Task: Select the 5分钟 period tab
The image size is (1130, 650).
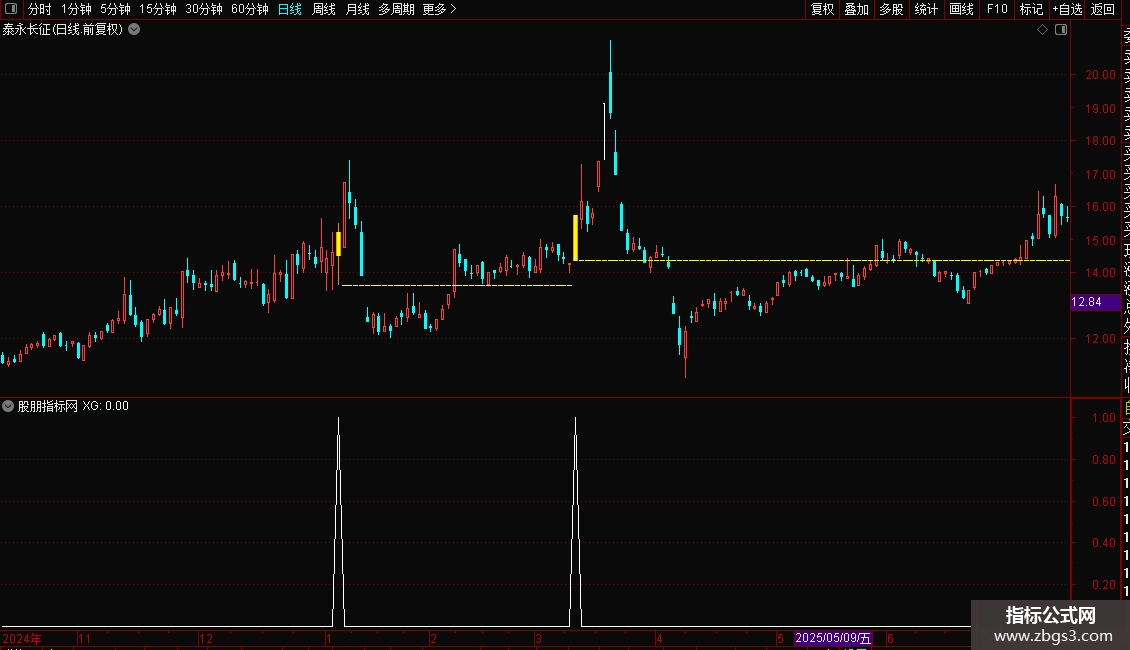Action: [x=115, y=9]
